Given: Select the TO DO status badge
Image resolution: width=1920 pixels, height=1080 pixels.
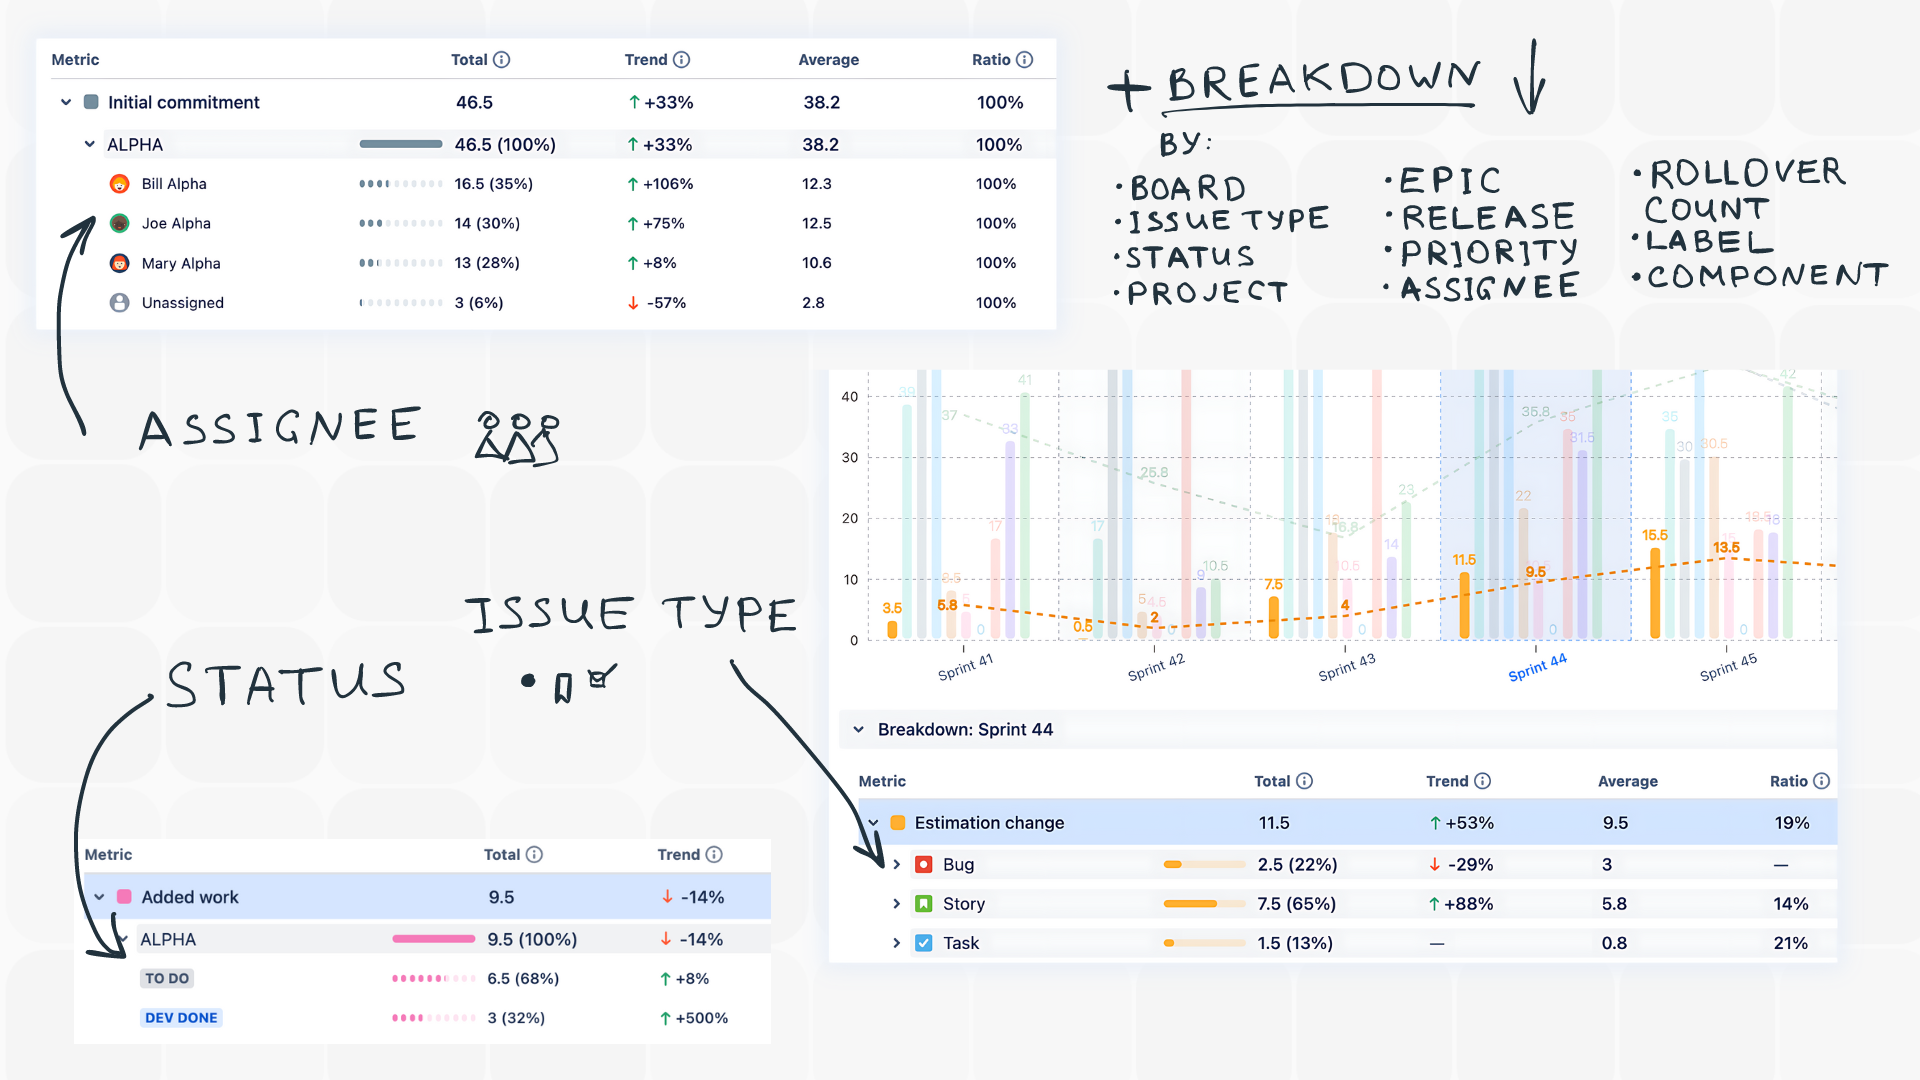Looking at the screenshot, I should click(x=166, y=978).
